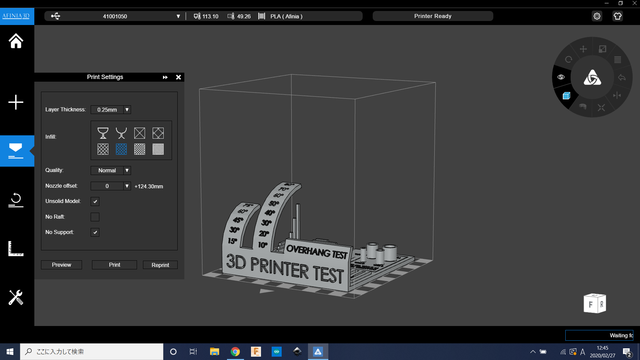Enable the No Raft checkbox
This screenshot has height=360, width=640.
(x=95, y=217)
